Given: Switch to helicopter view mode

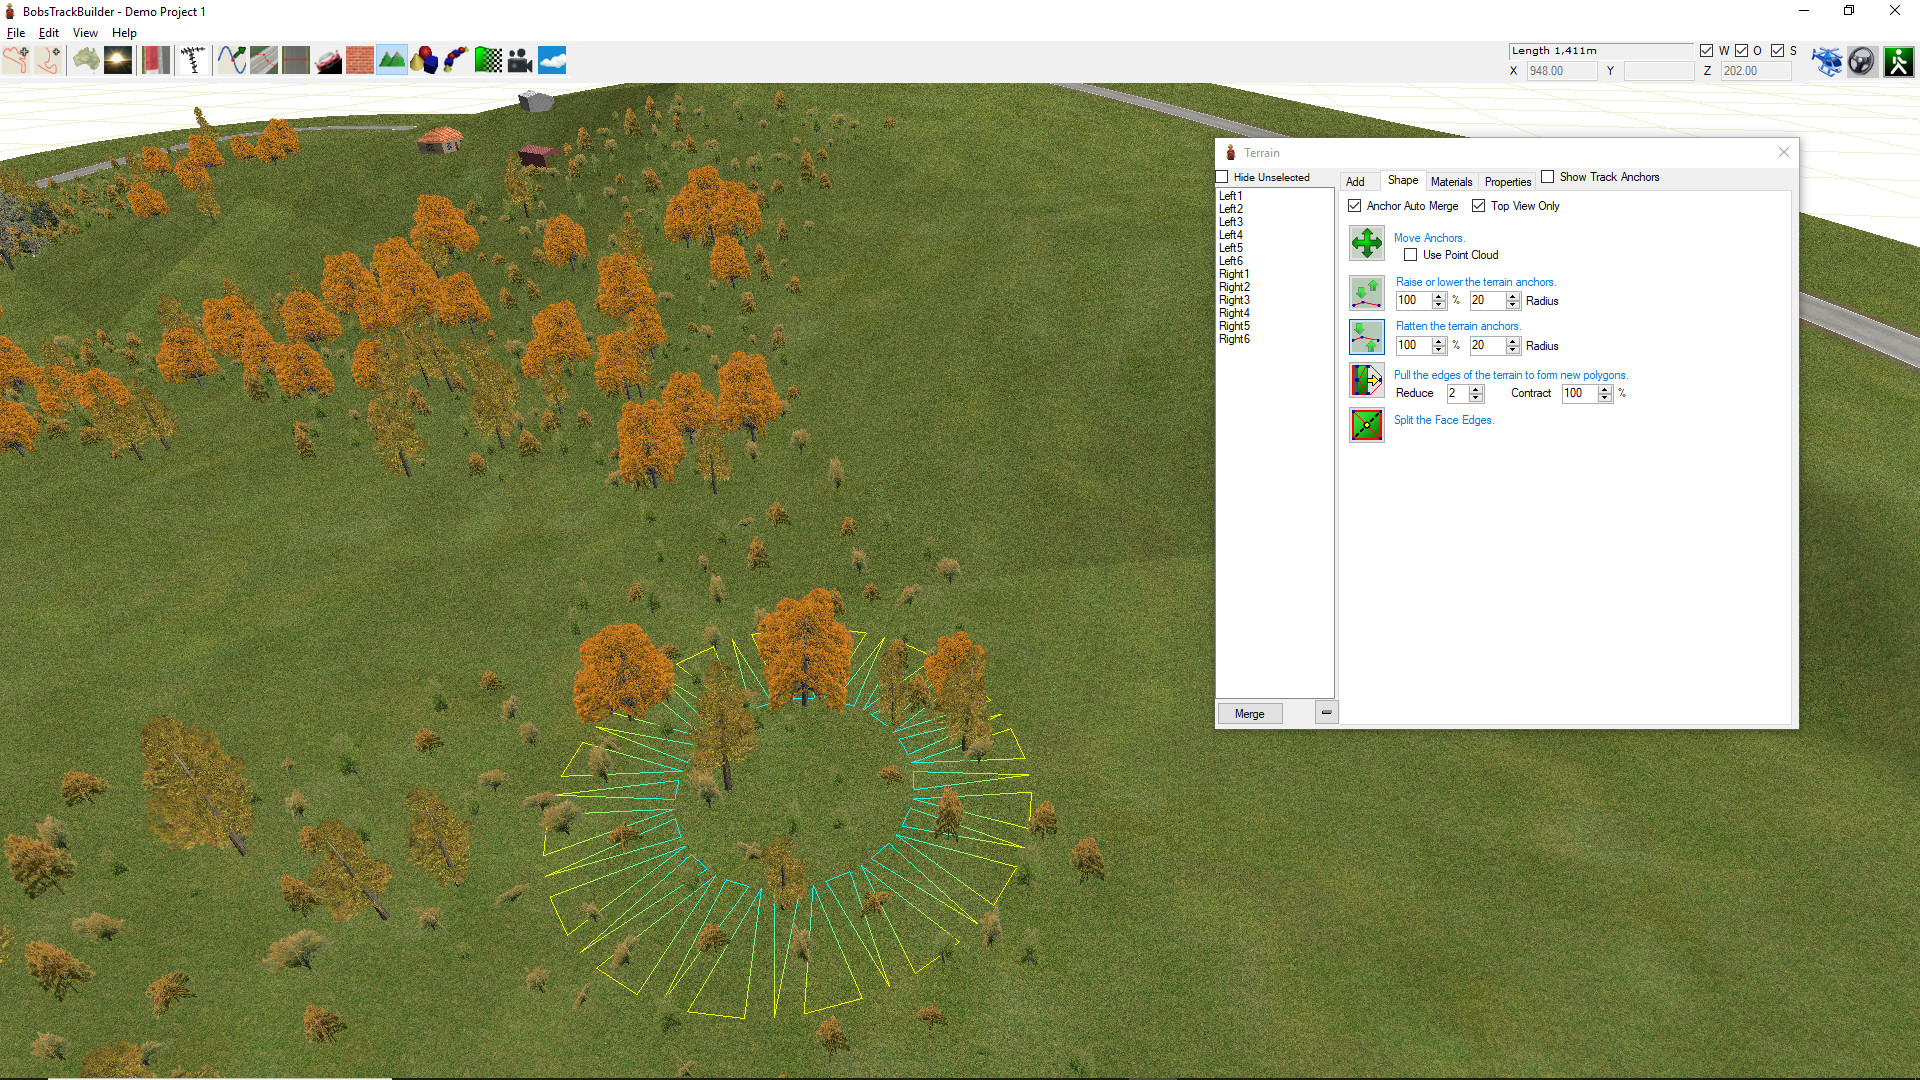Looking at the screenshot, I should [x=1828, y=60].
